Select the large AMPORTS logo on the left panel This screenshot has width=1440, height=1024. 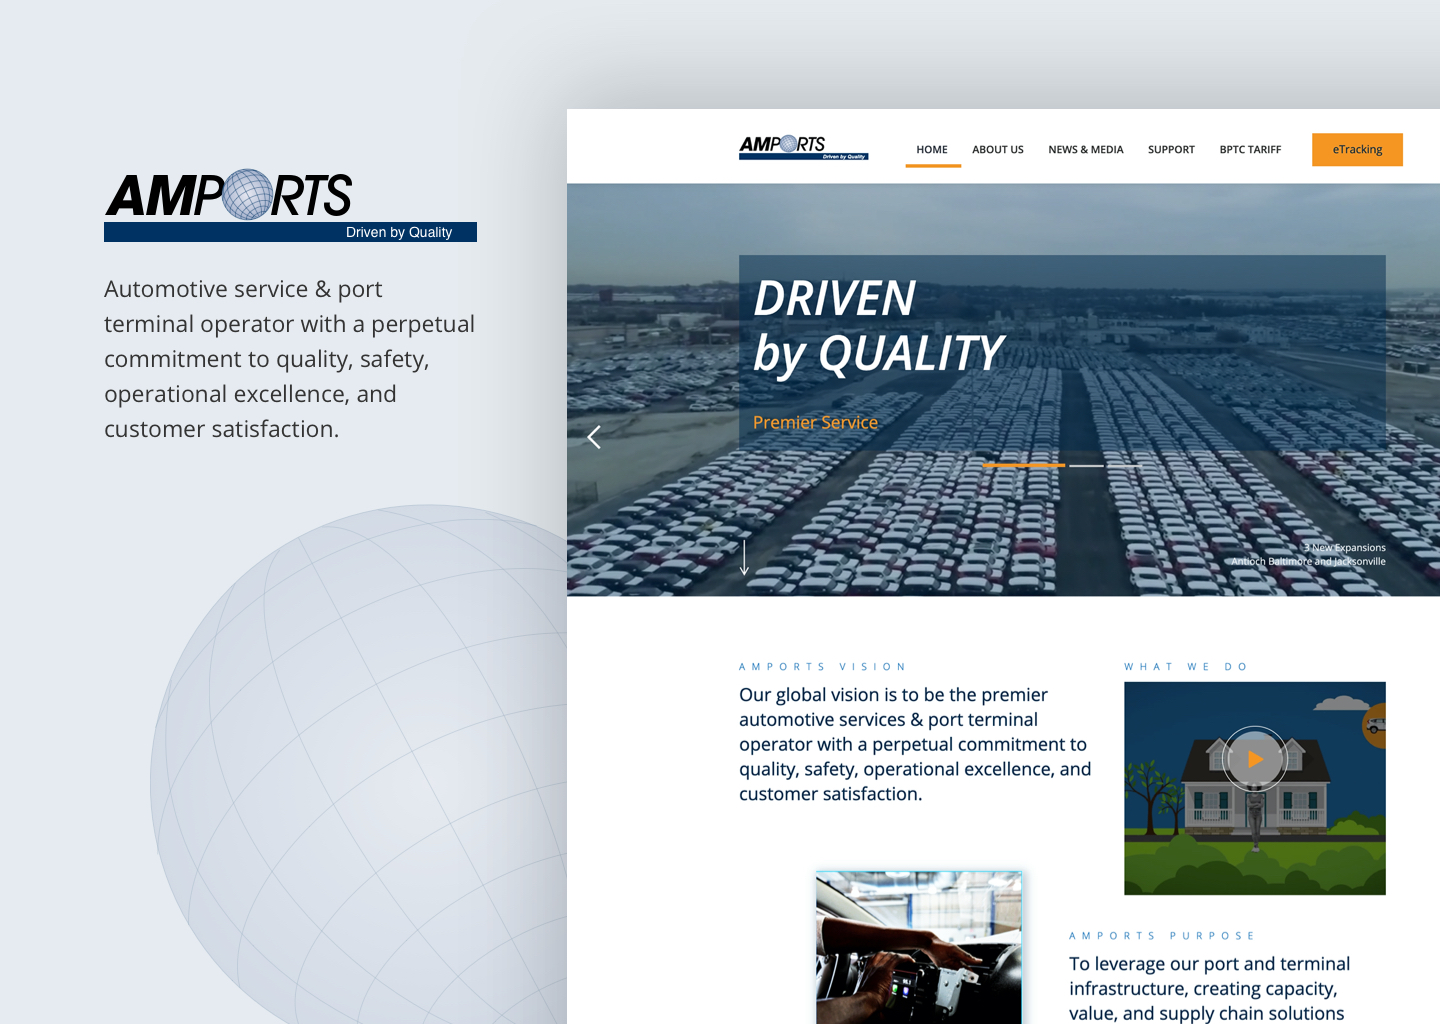(228, 196)
